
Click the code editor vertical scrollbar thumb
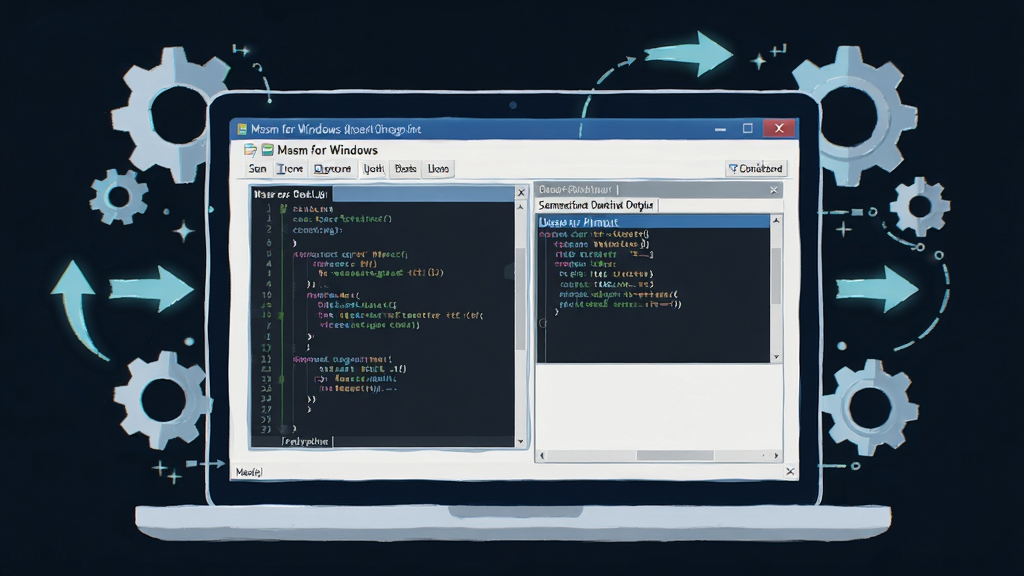(x=520, y=299)
